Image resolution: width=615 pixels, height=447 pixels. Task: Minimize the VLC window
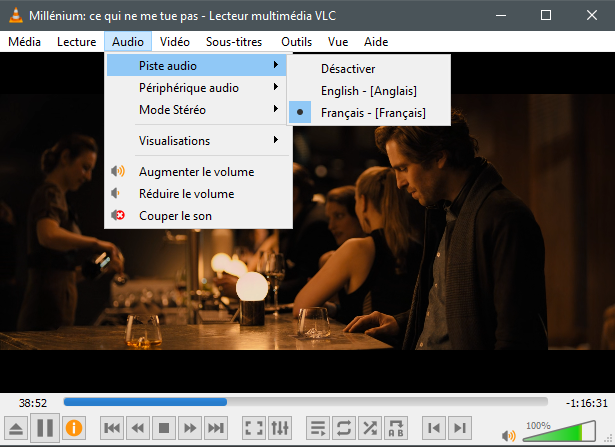point(501,15)
